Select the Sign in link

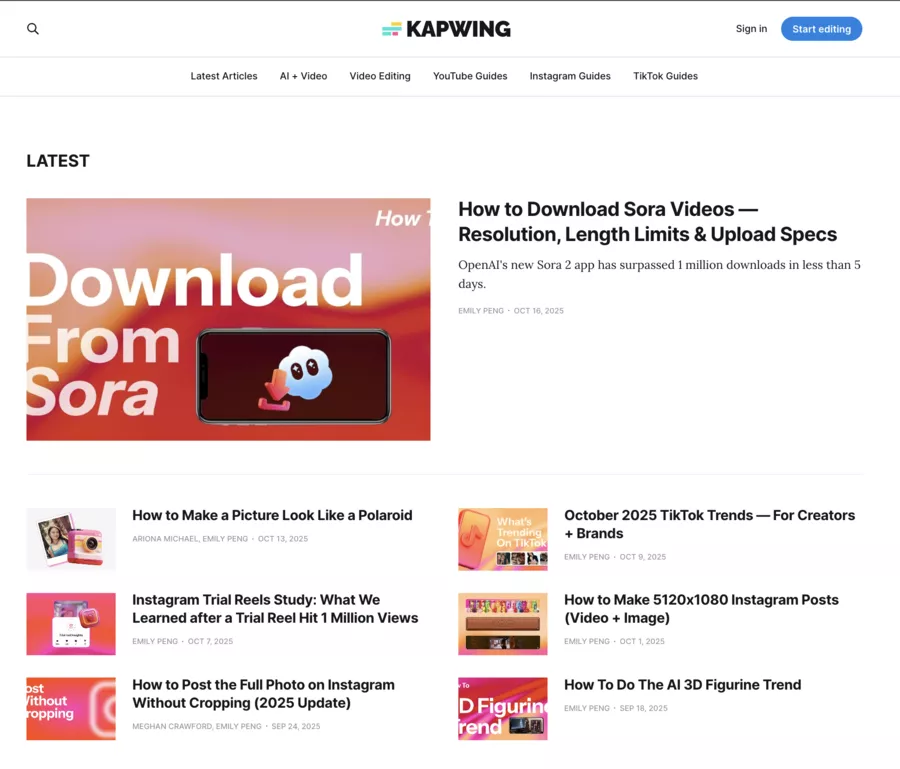[751, 29]
